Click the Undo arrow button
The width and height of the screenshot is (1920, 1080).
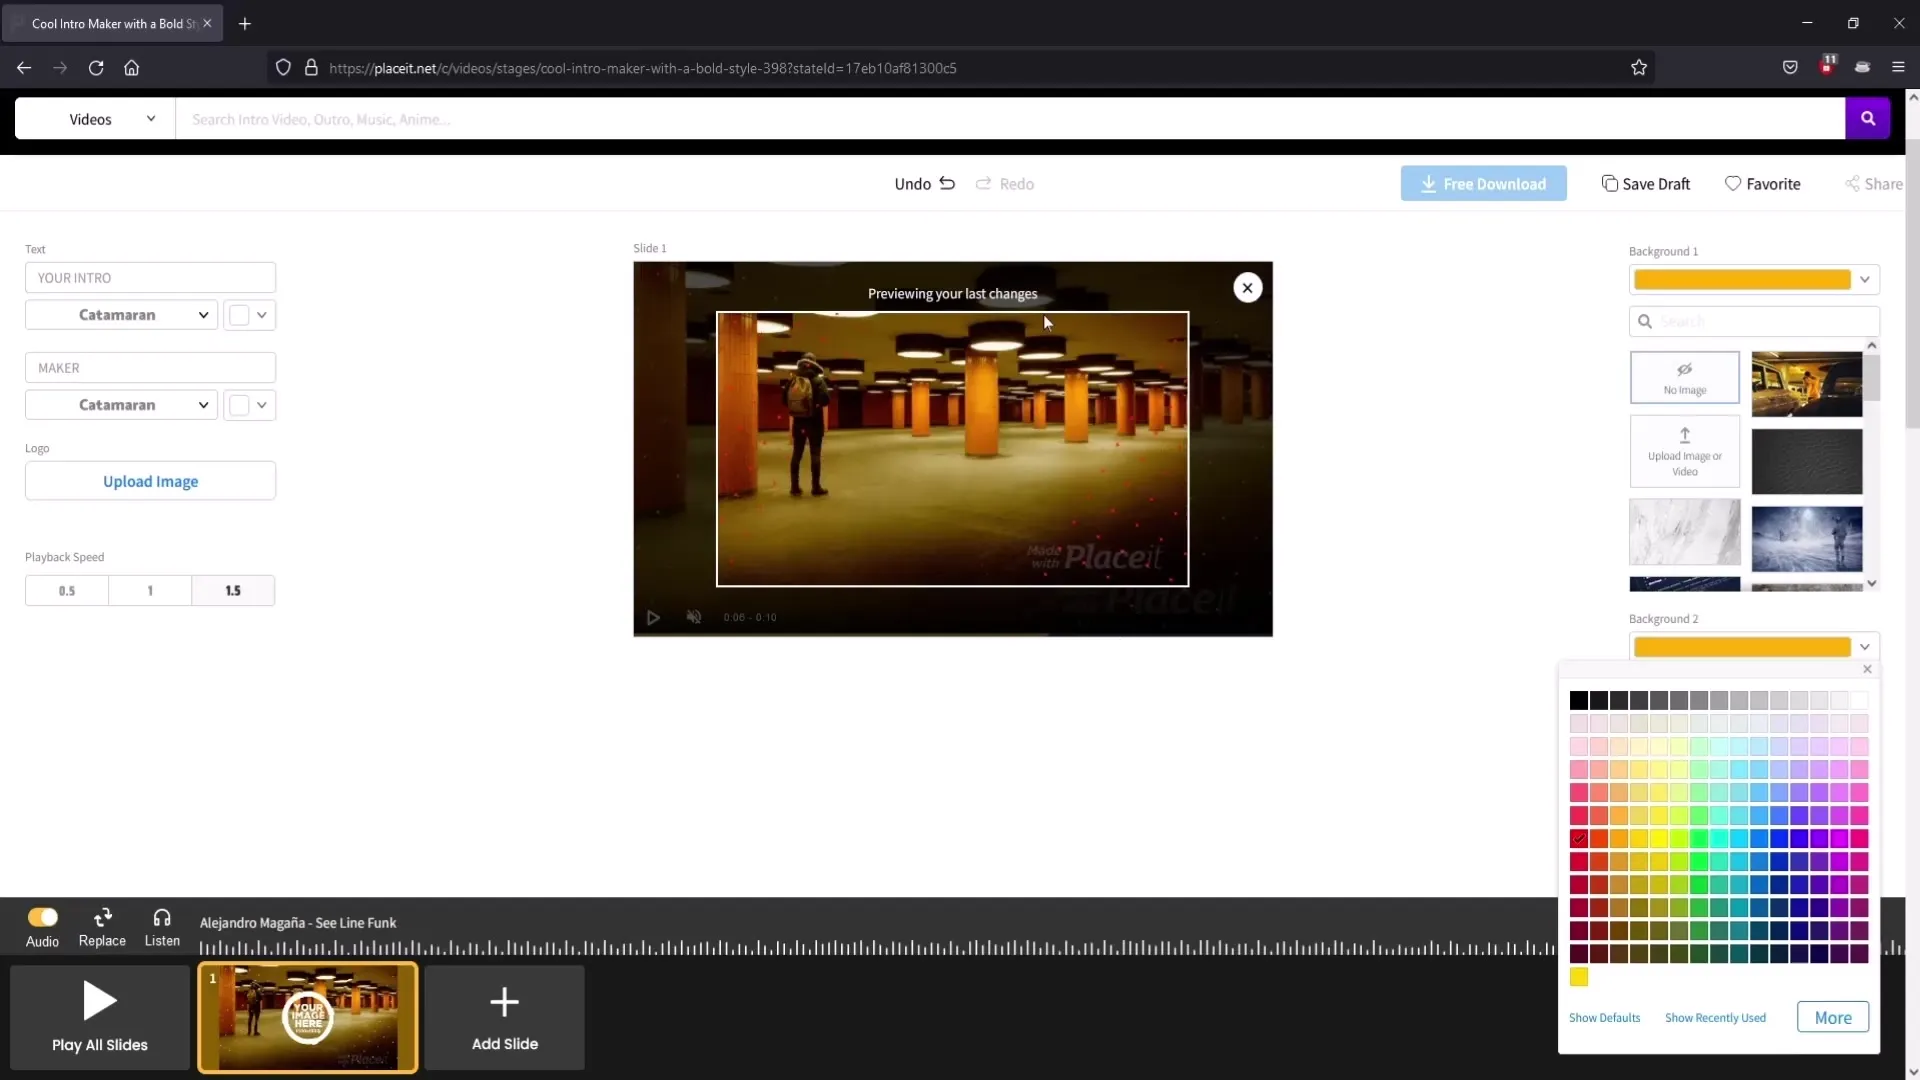click(x=946, y=183)
